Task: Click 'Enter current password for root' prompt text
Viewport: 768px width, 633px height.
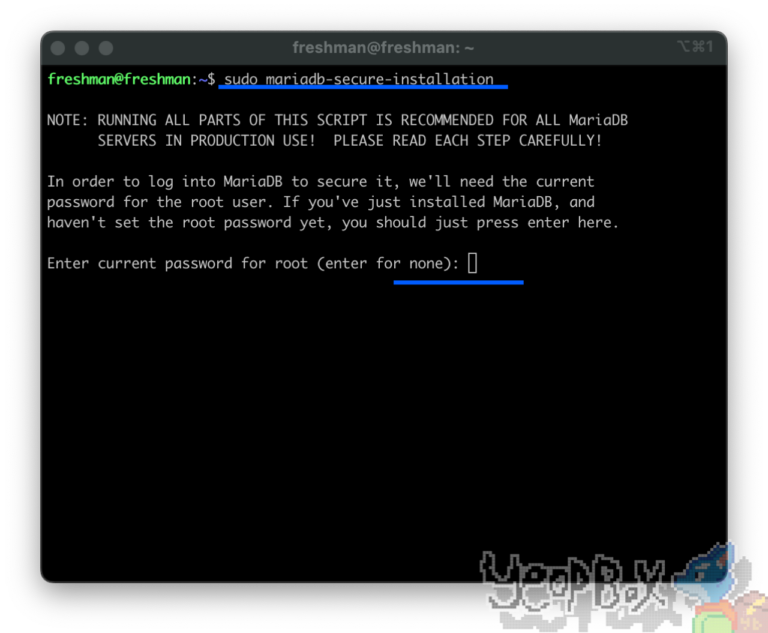Action: pos(253,264)
